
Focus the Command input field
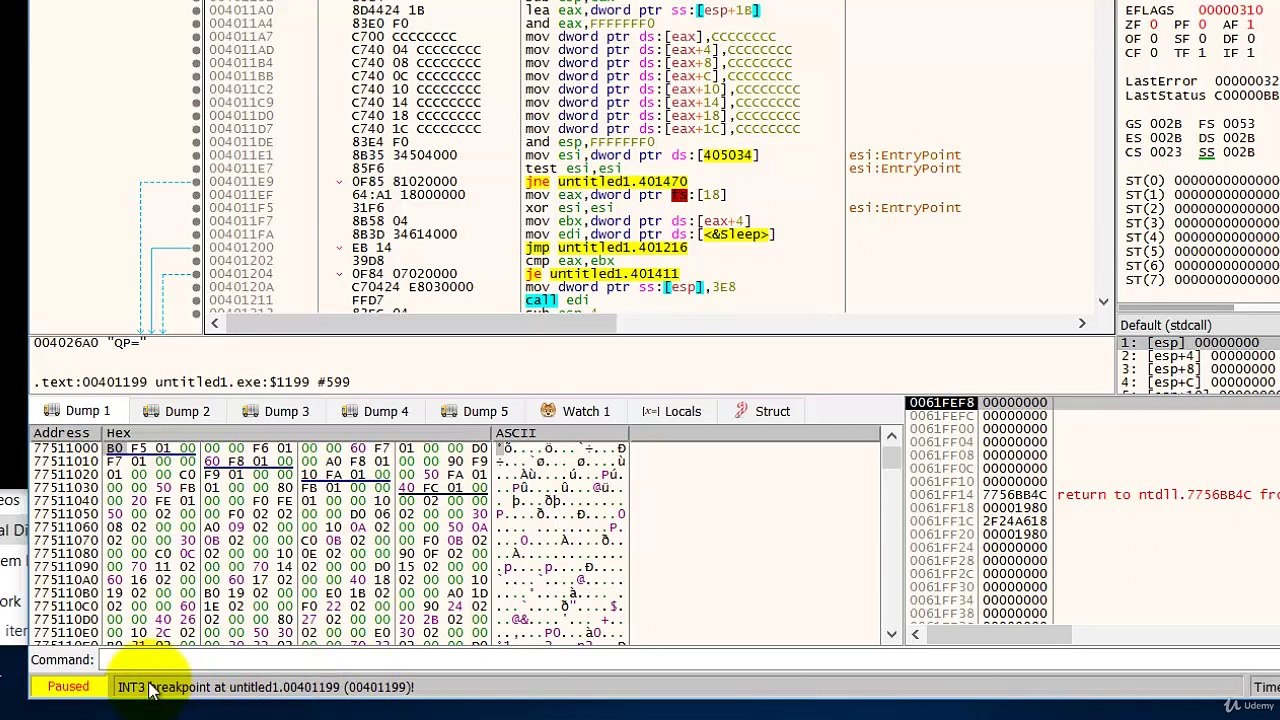688,660
